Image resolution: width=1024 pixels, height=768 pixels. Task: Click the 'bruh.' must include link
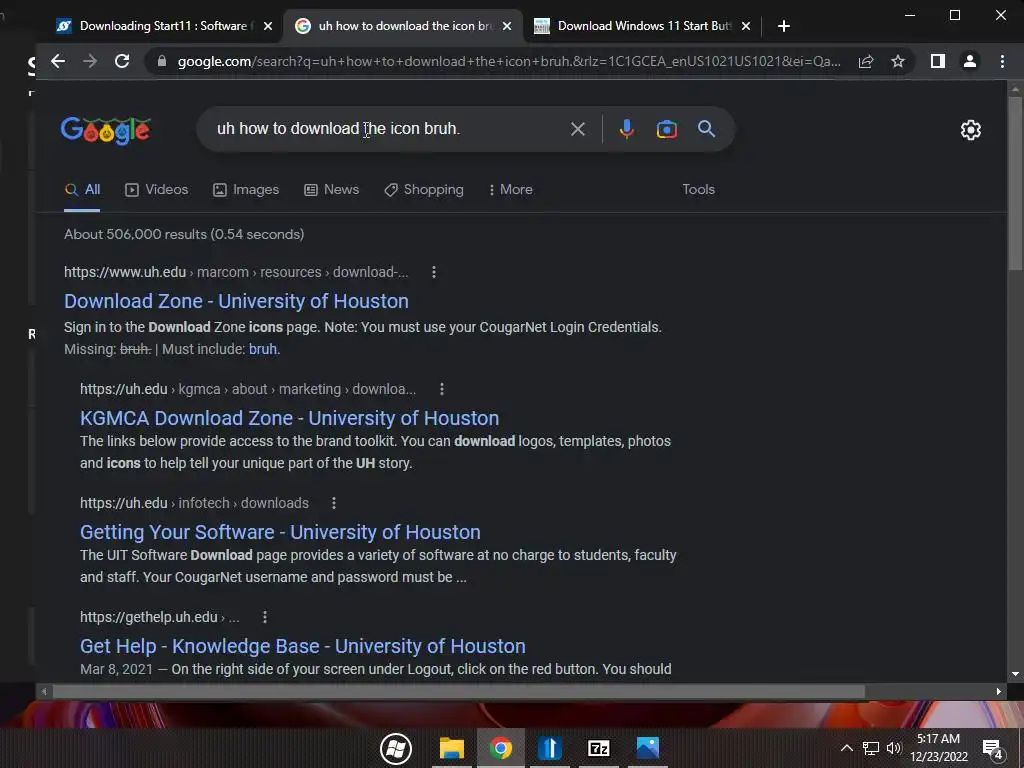coord(264,349)
